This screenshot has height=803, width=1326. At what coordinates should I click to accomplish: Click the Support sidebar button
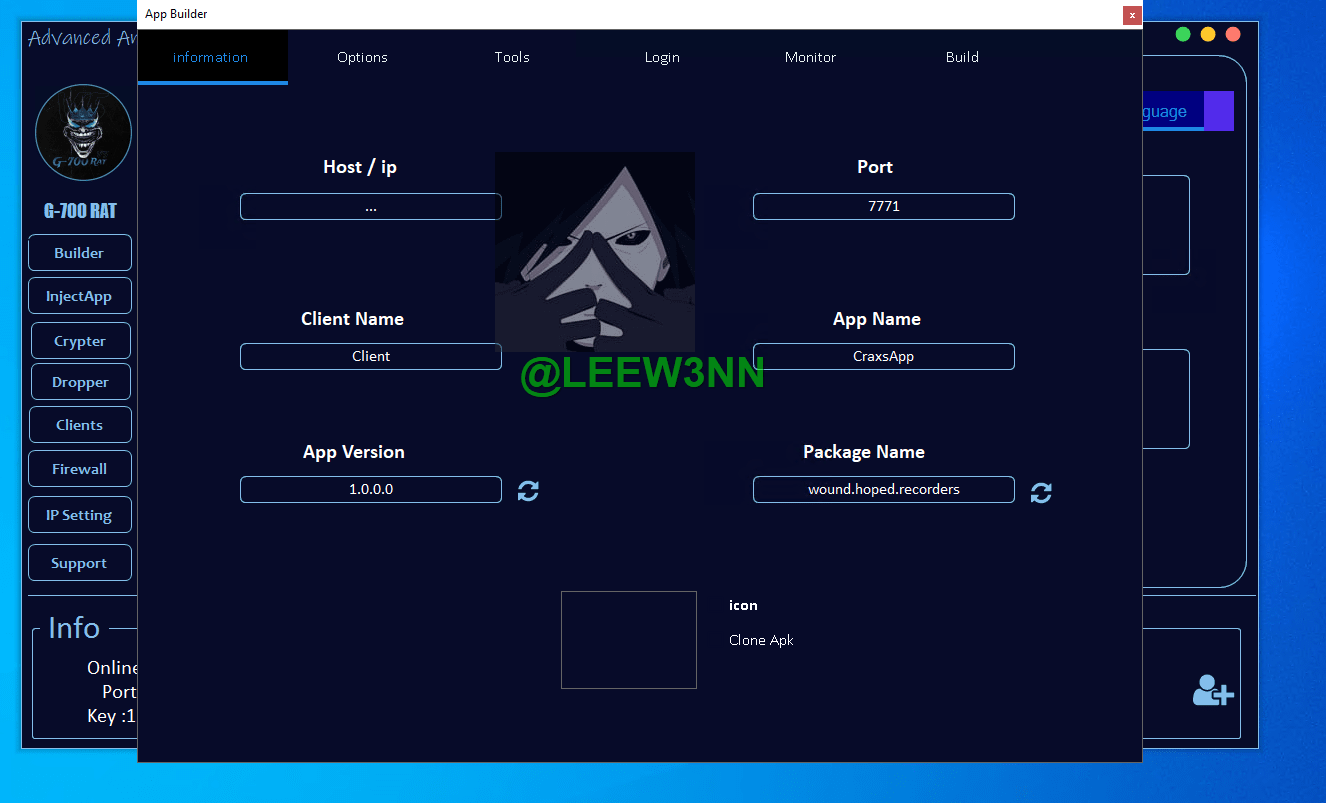click(x=80, y=563)
